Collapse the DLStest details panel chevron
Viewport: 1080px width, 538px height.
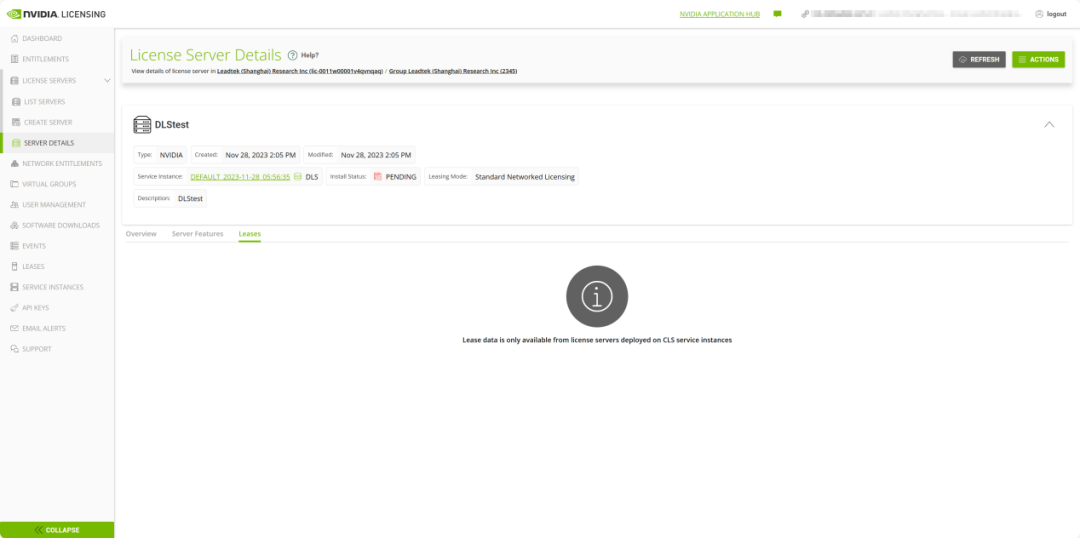coord(1049,125)
